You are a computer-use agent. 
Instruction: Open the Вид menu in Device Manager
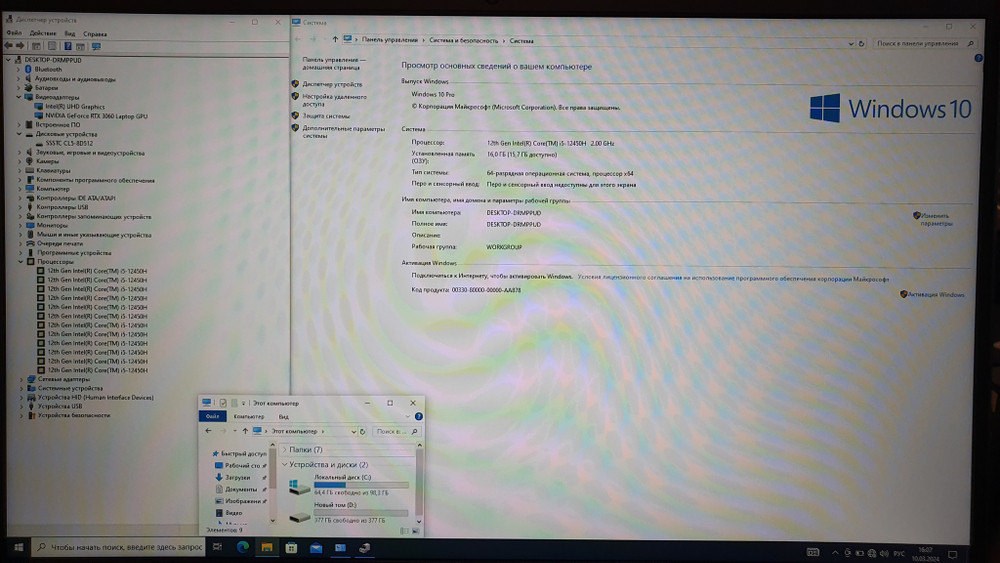coord(70,33)
